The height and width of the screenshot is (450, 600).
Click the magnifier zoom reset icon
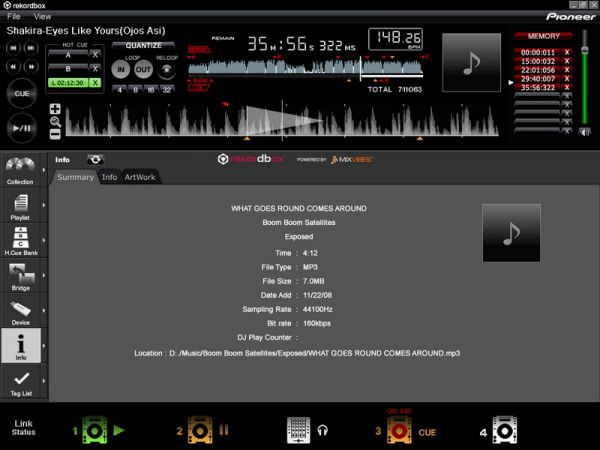coord(55,122)
